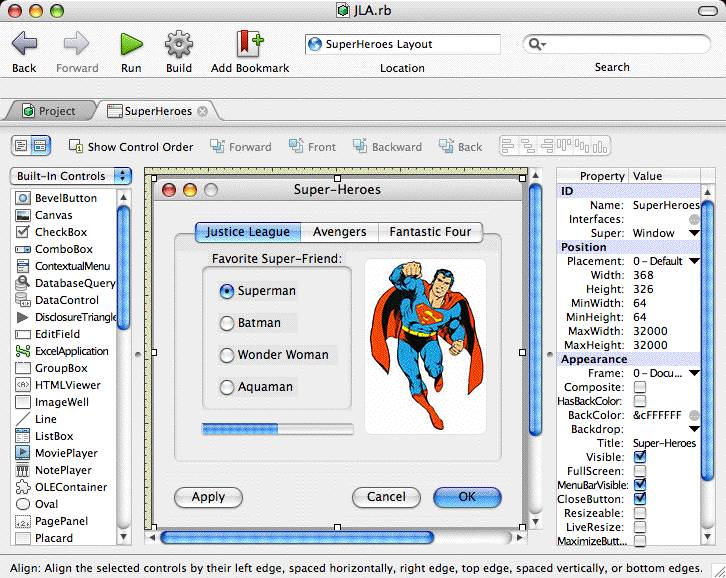Click in the Search field
Image resolution: width=726 pixels, height=578 pixels.
coord(618,44)
